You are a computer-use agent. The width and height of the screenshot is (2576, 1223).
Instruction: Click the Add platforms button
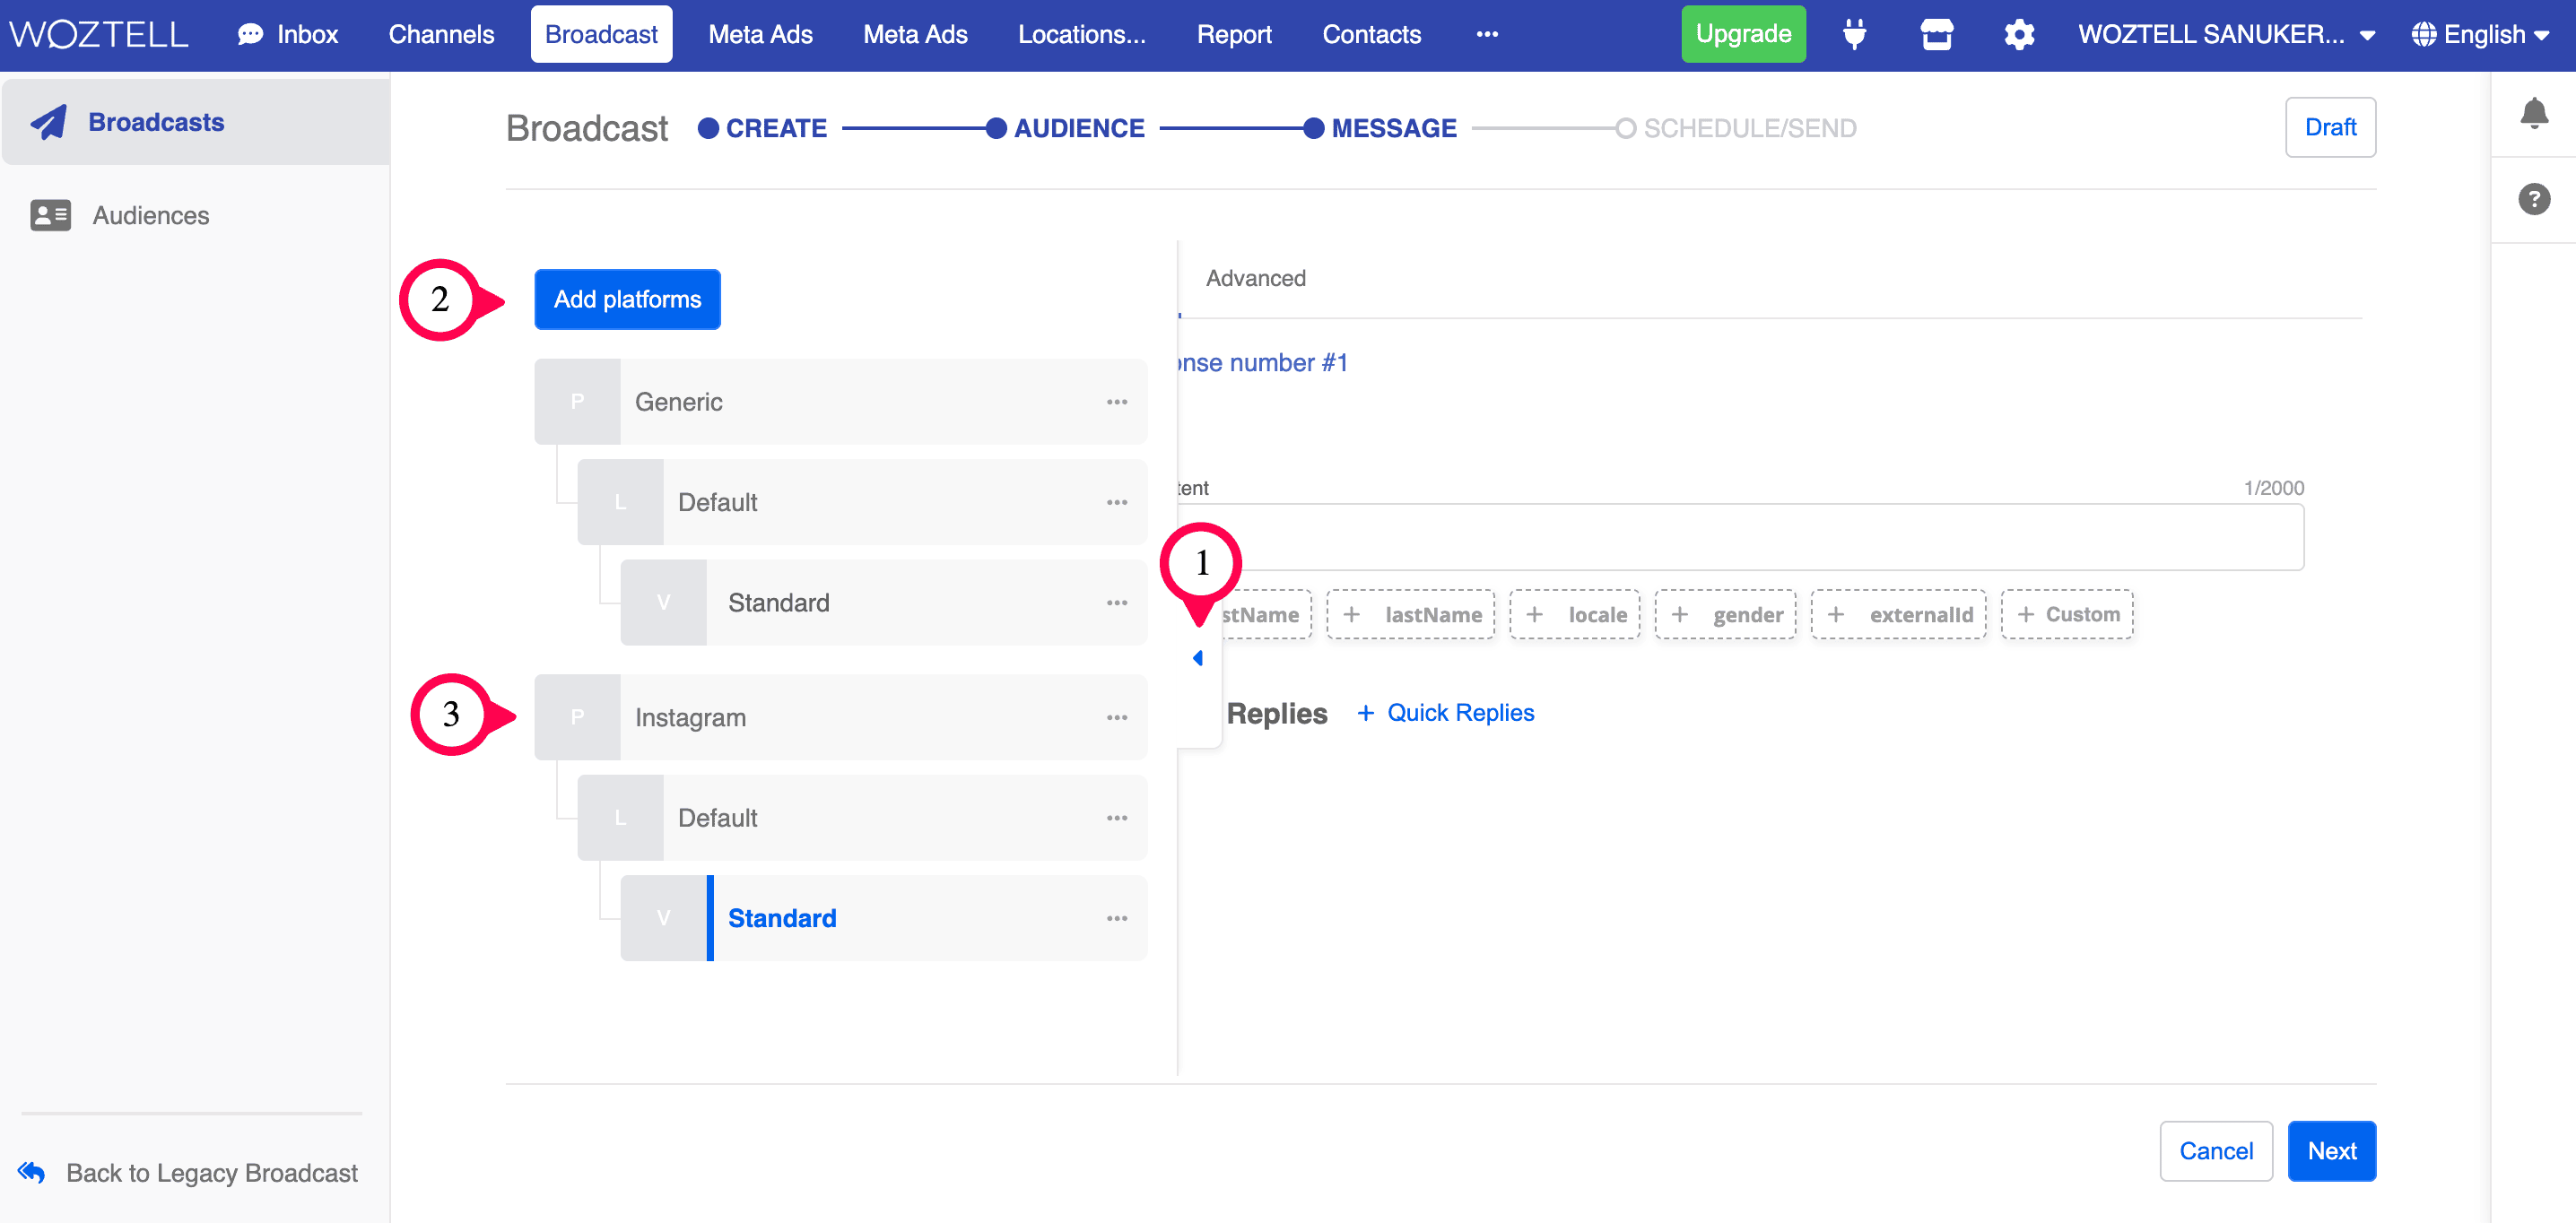(627, 299)
